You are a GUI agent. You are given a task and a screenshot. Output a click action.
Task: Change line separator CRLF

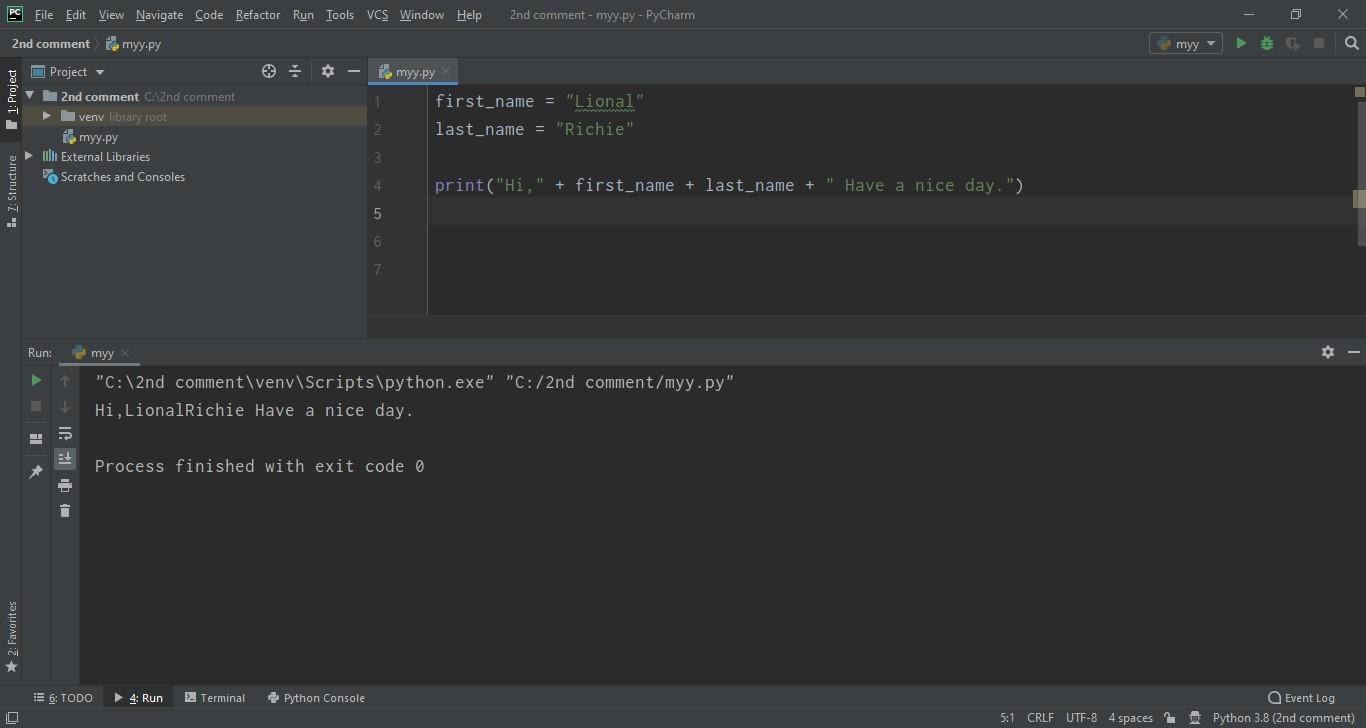coord(1040,718)
